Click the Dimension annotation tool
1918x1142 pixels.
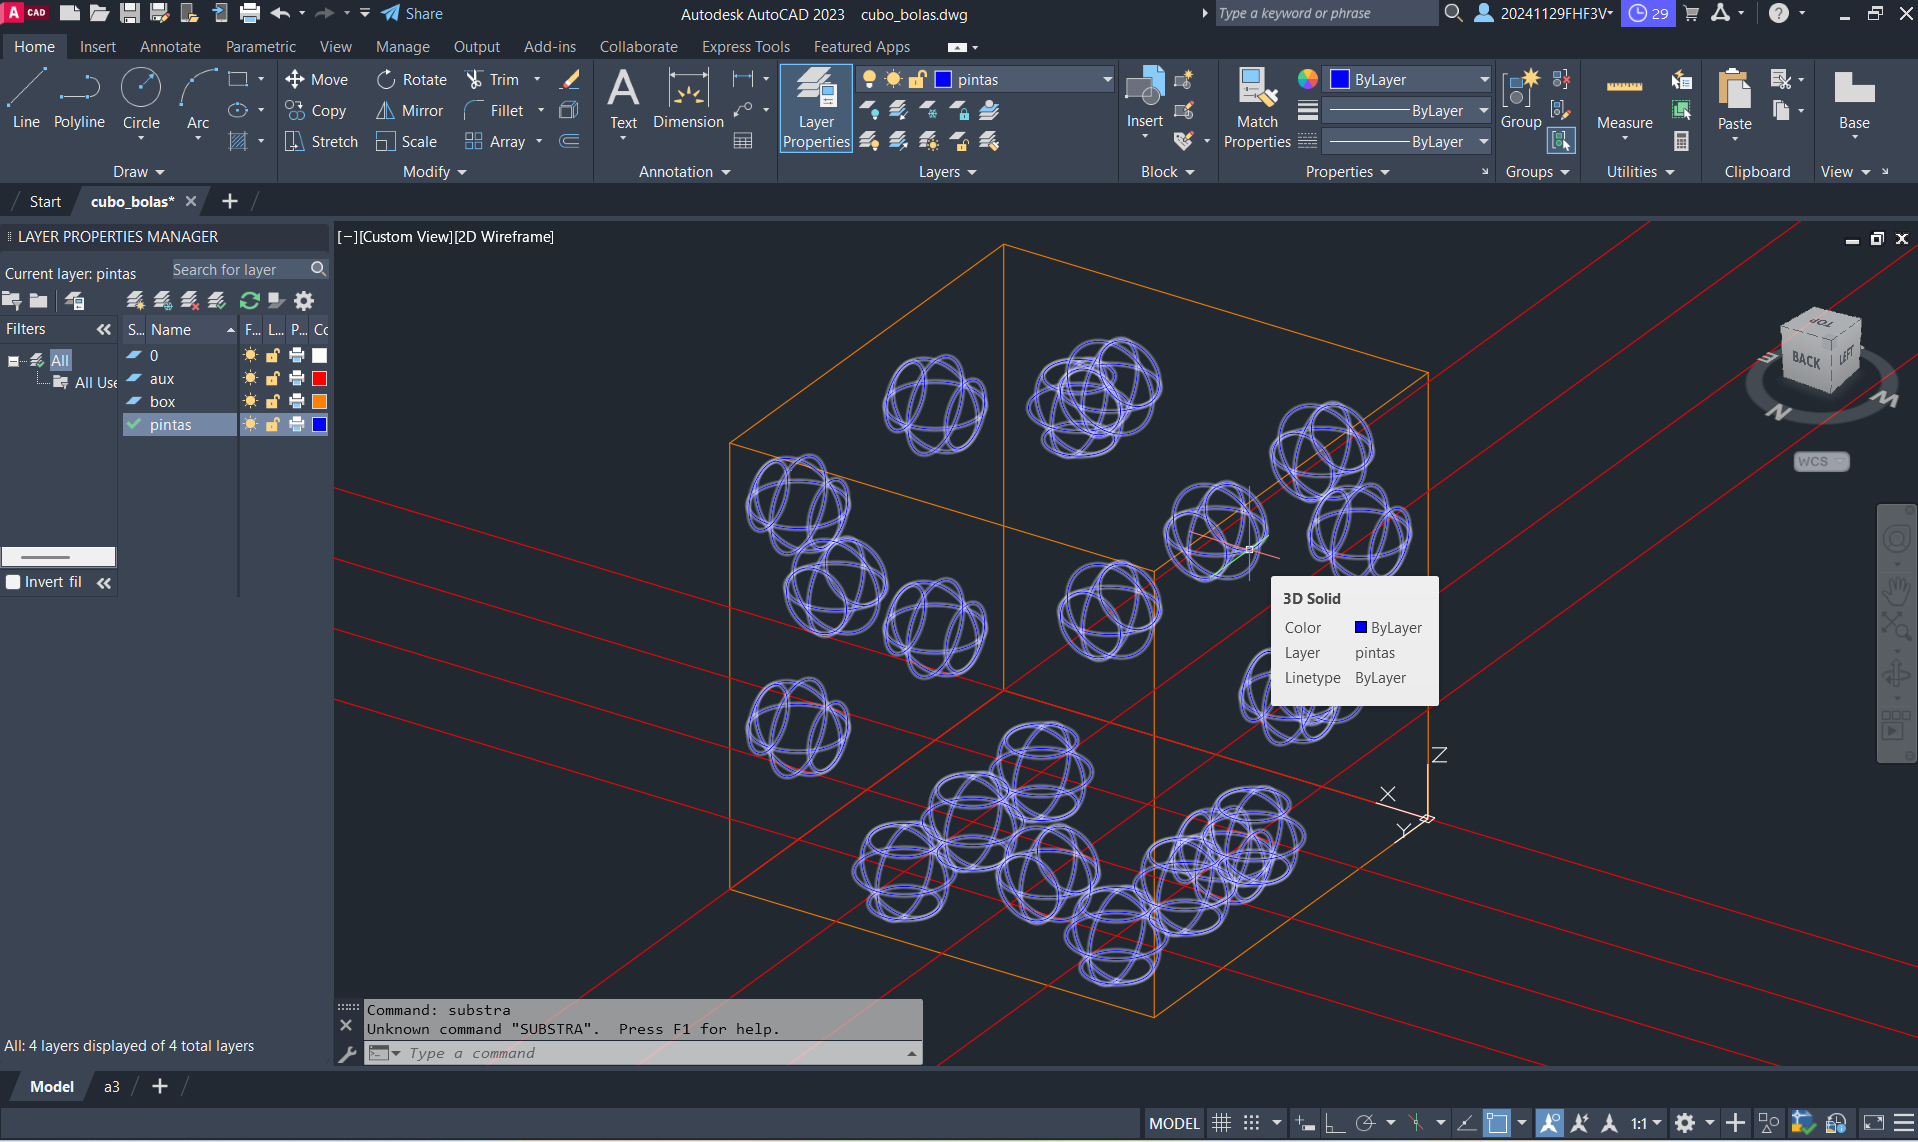pos(688,99)
